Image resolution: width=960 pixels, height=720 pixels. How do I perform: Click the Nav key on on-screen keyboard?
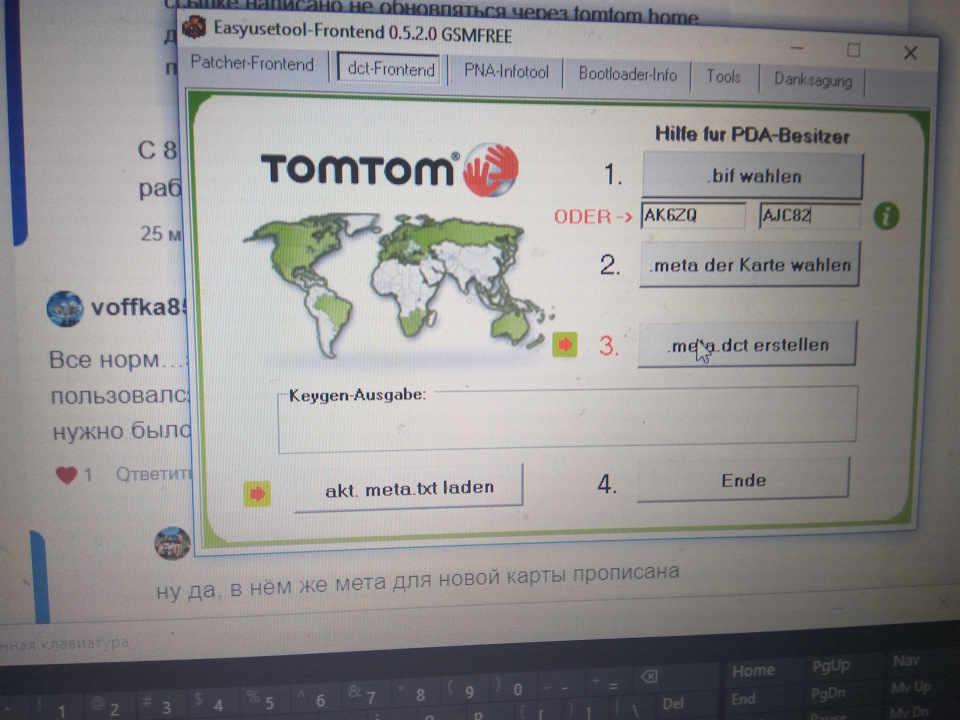(x=906, y=661)
